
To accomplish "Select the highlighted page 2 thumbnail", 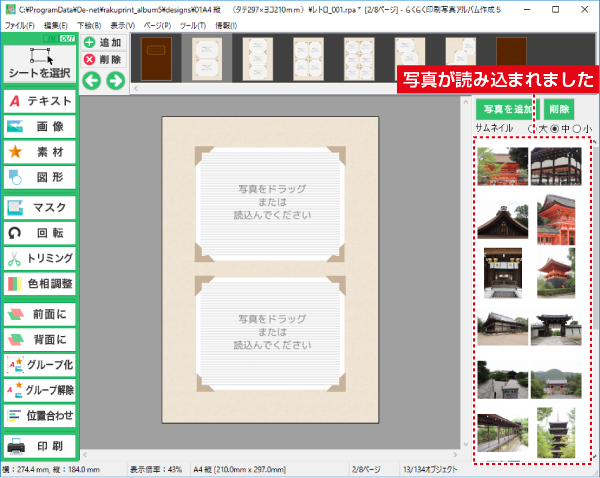I will tap(207, 59).
